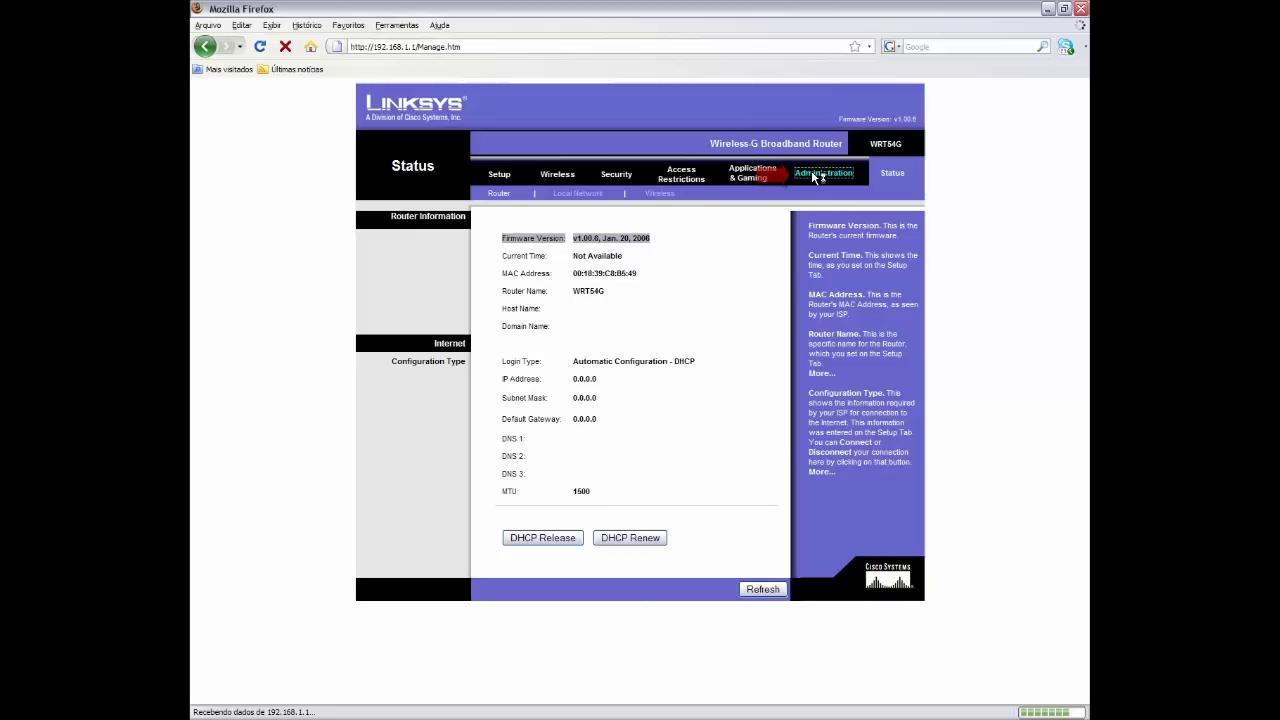The width and height of the screenshot is (1280, 720).
Task: Open the More... link under Router Name help
Action: (x=821, y=373)
